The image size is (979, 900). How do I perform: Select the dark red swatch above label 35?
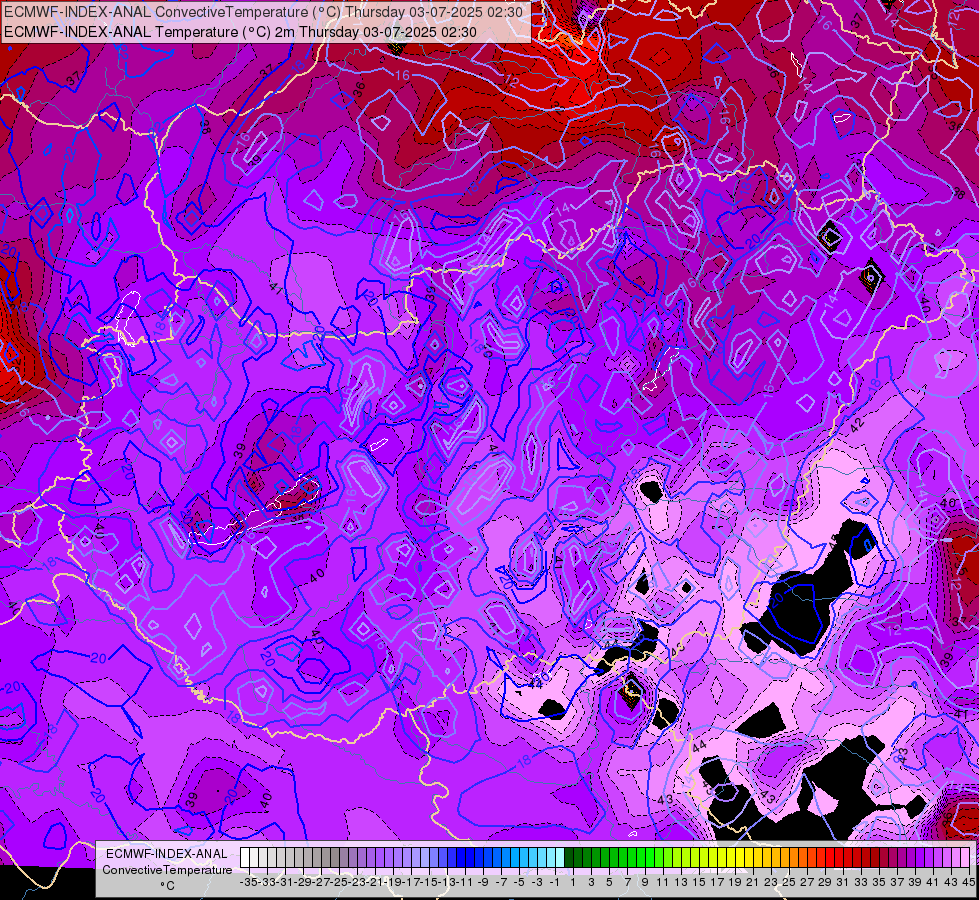tap(875, 857)
